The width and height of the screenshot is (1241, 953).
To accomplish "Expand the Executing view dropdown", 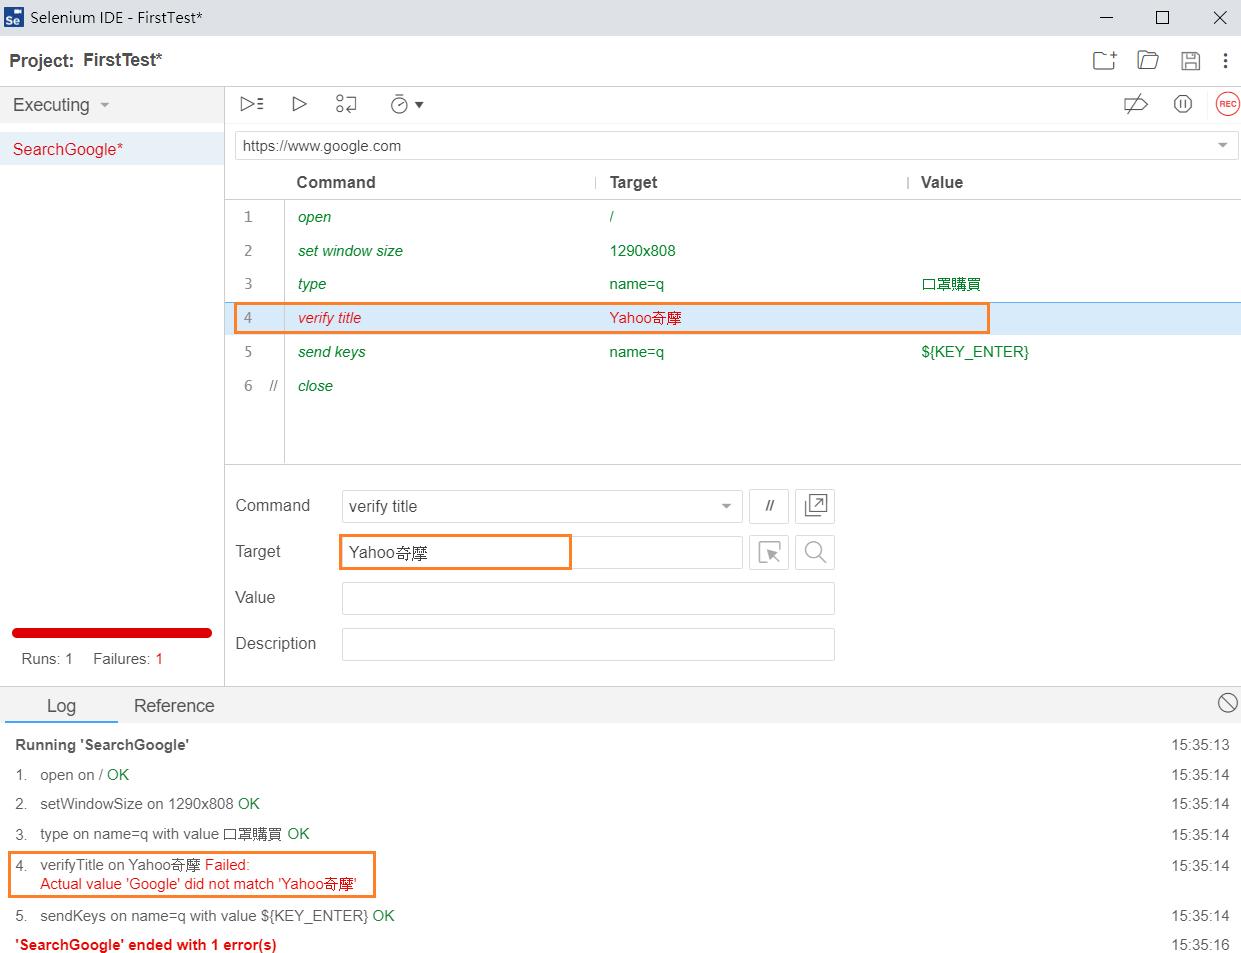I will [61, 105].
